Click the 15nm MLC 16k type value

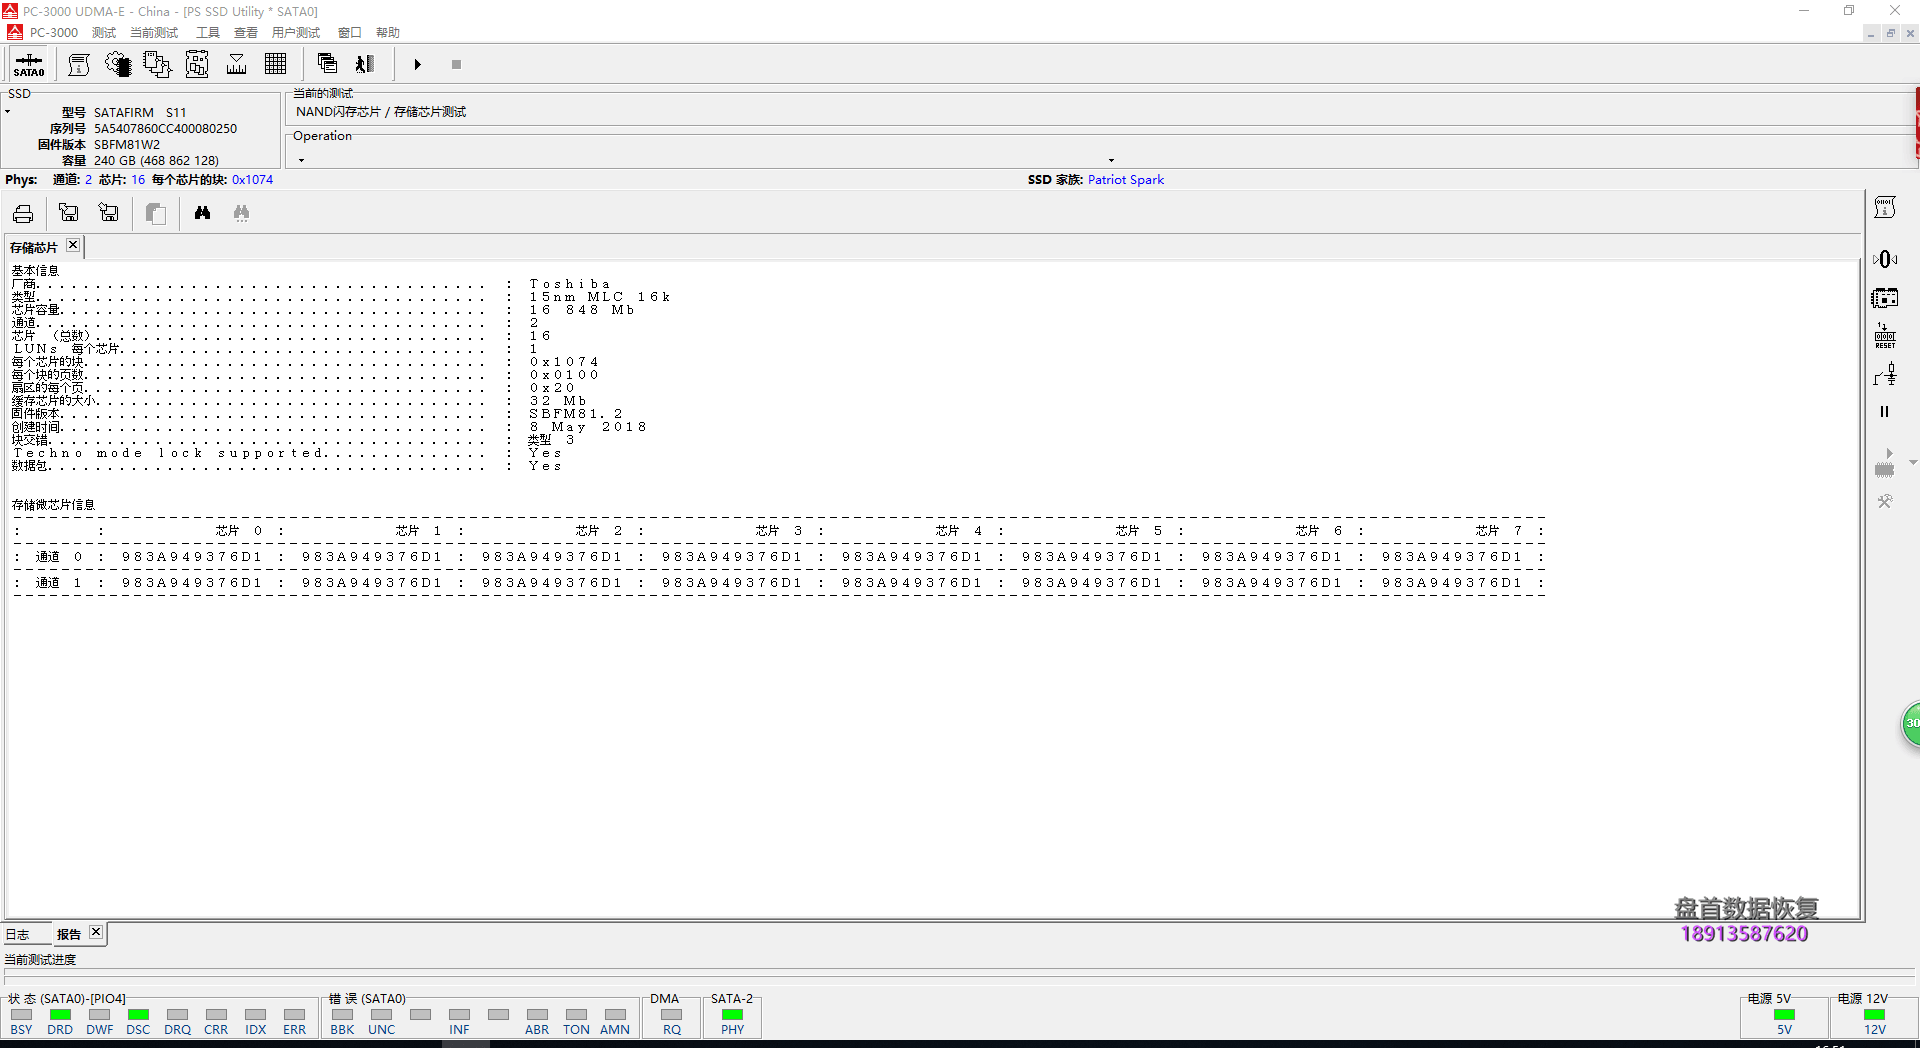coord(600,297)
